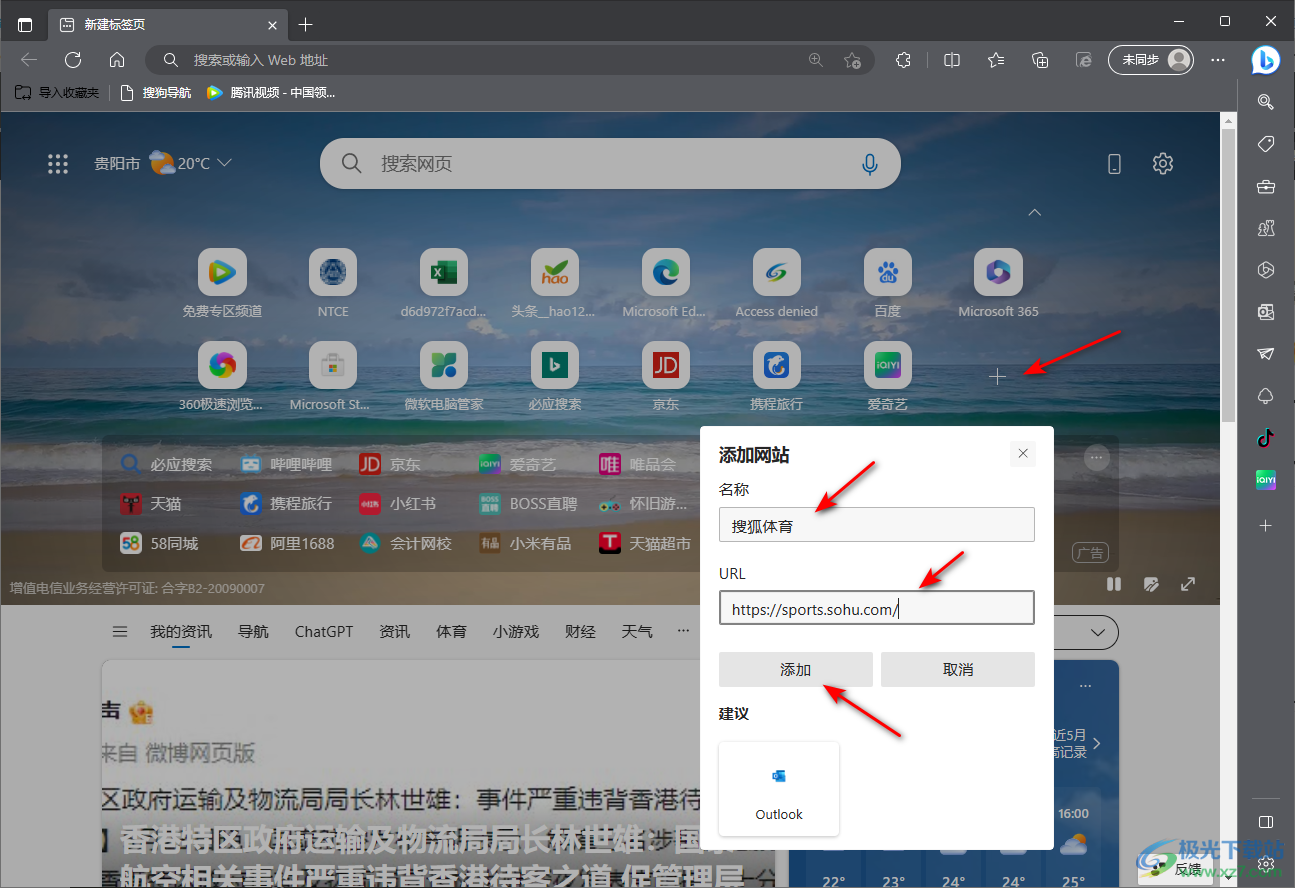
Task: Open the news feed hamburger menu
Action: (x=120, y=631)
